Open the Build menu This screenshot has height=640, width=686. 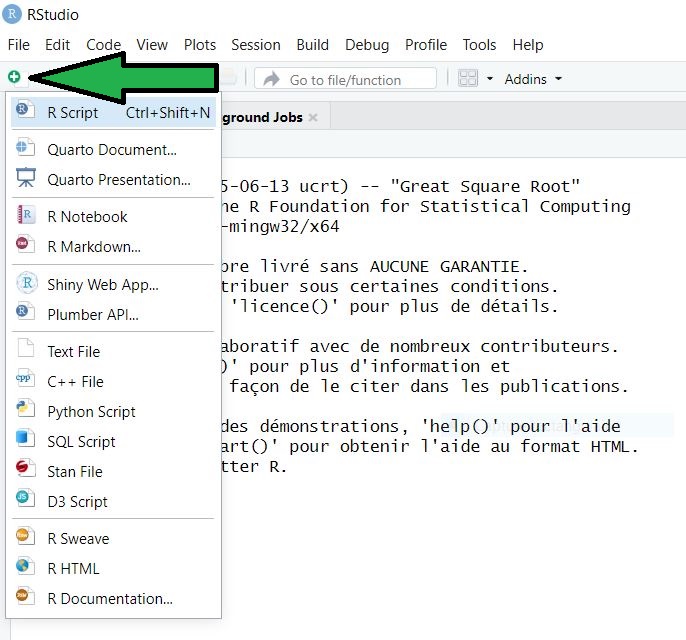pos(312,45)
